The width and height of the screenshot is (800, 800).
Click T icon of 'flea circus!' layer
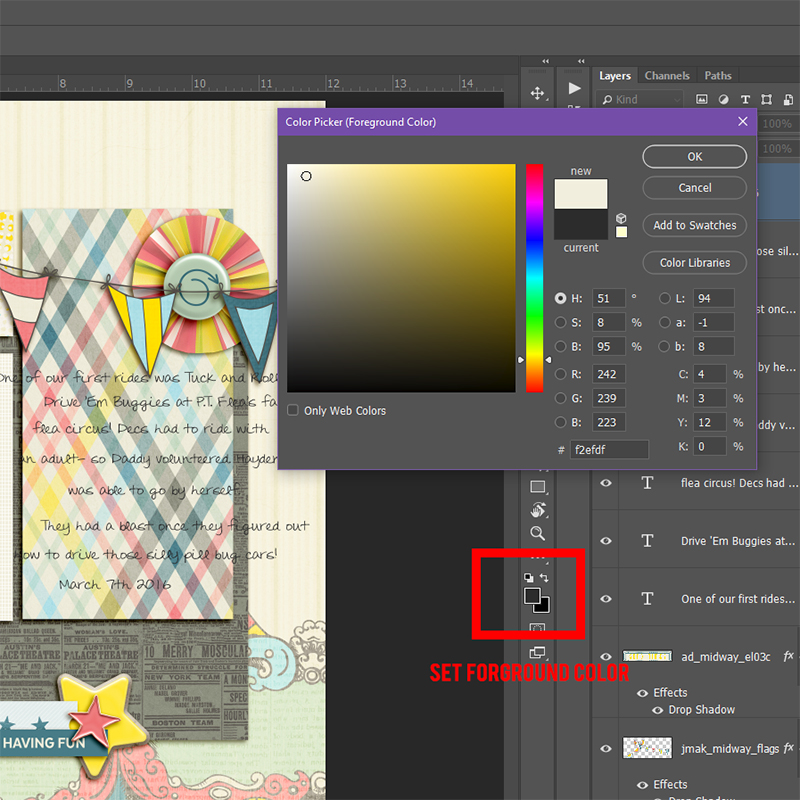click(647, 483)
